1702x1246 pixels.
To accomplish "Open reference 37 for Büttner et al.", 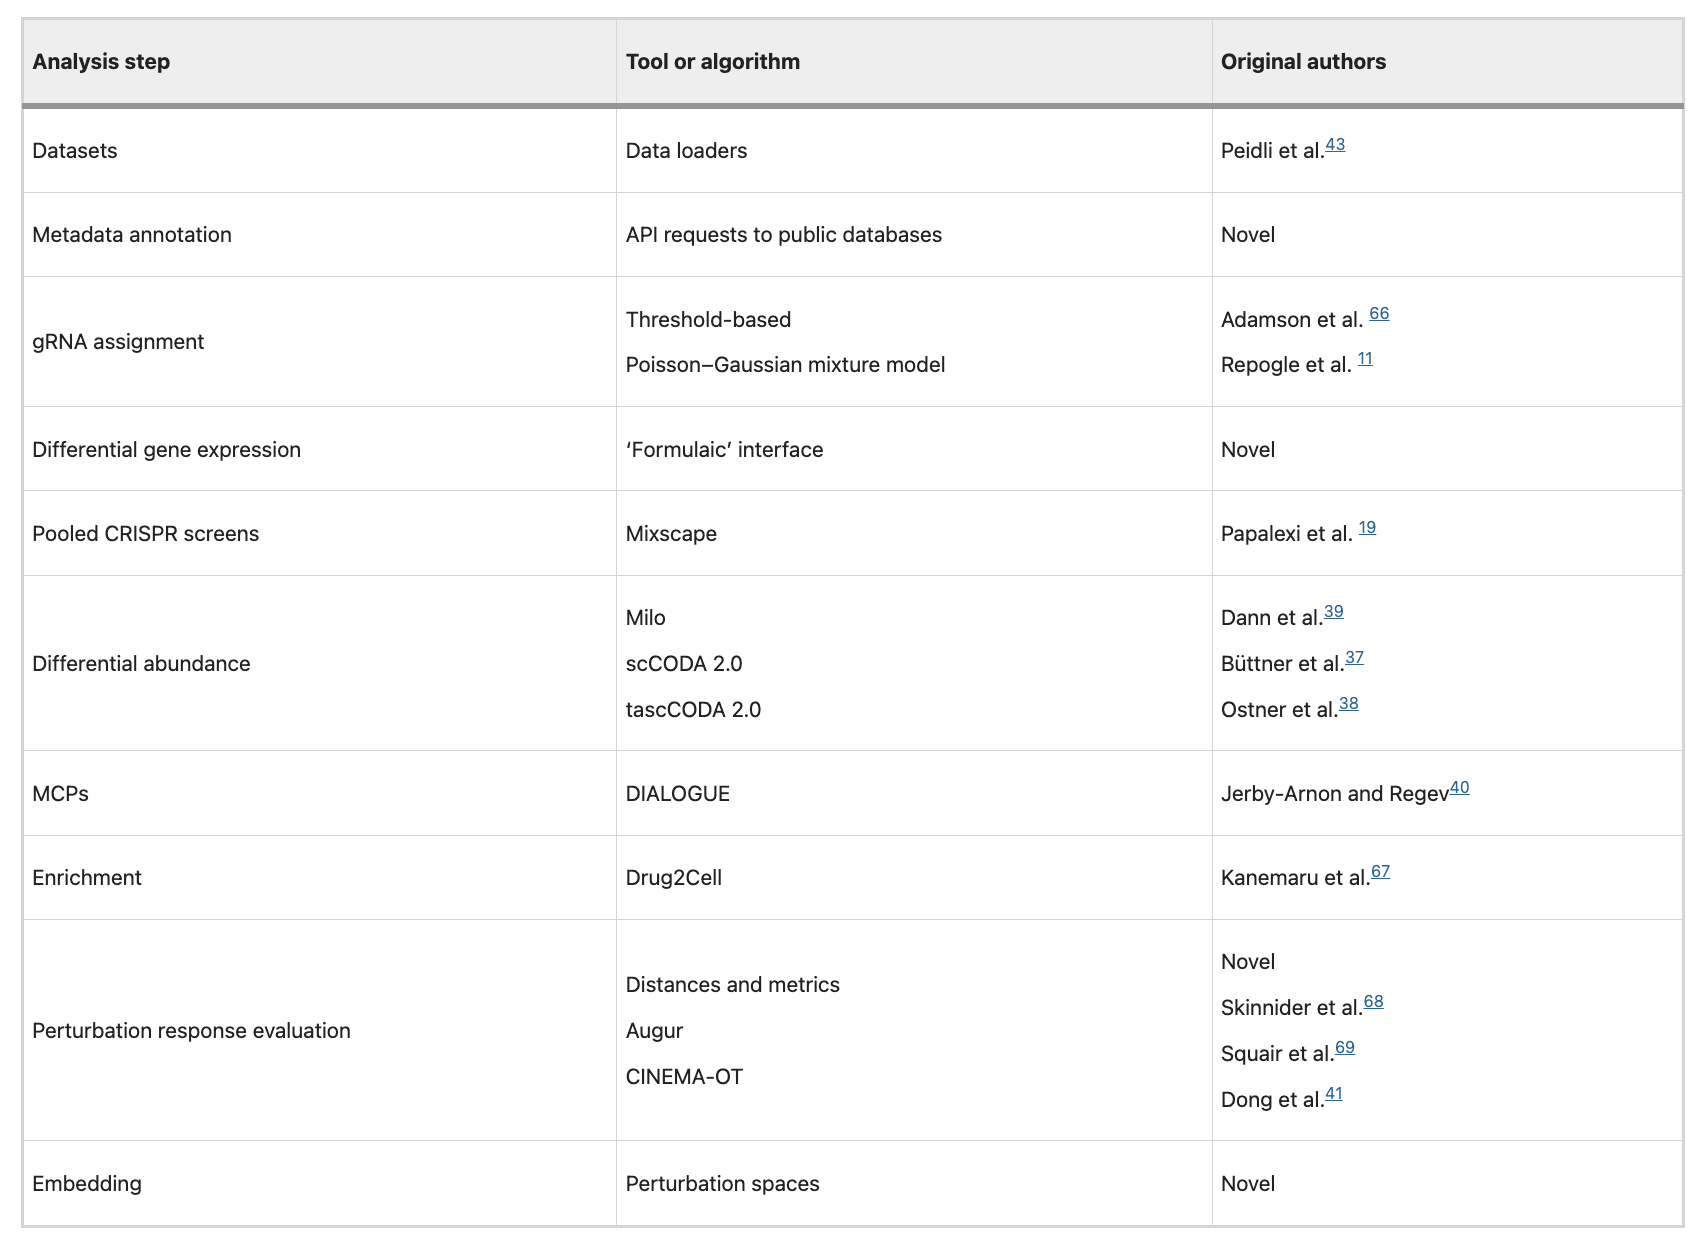I will point(1354,658).
